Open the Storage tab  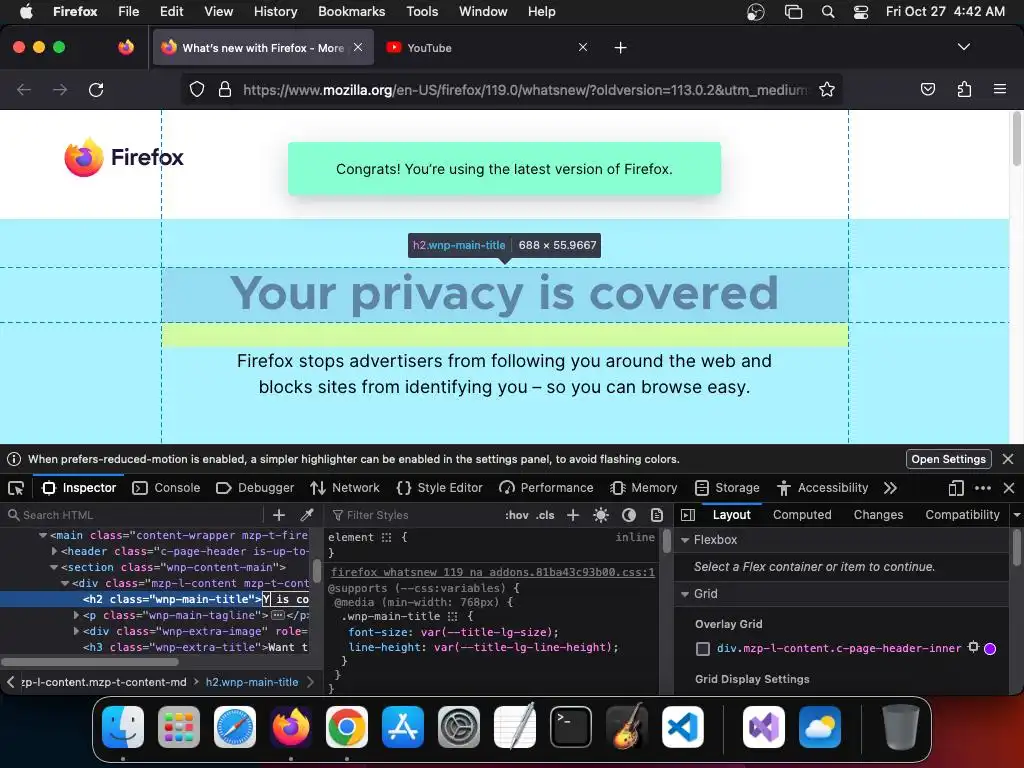(727, 488)
